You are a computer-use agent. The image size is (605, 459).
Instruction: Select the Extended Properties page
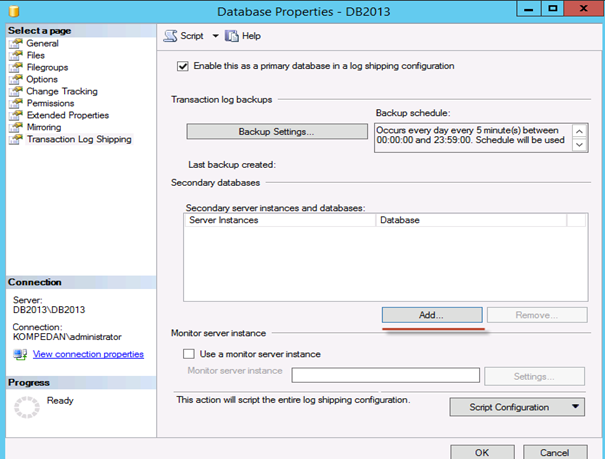(x=68, y=116)
